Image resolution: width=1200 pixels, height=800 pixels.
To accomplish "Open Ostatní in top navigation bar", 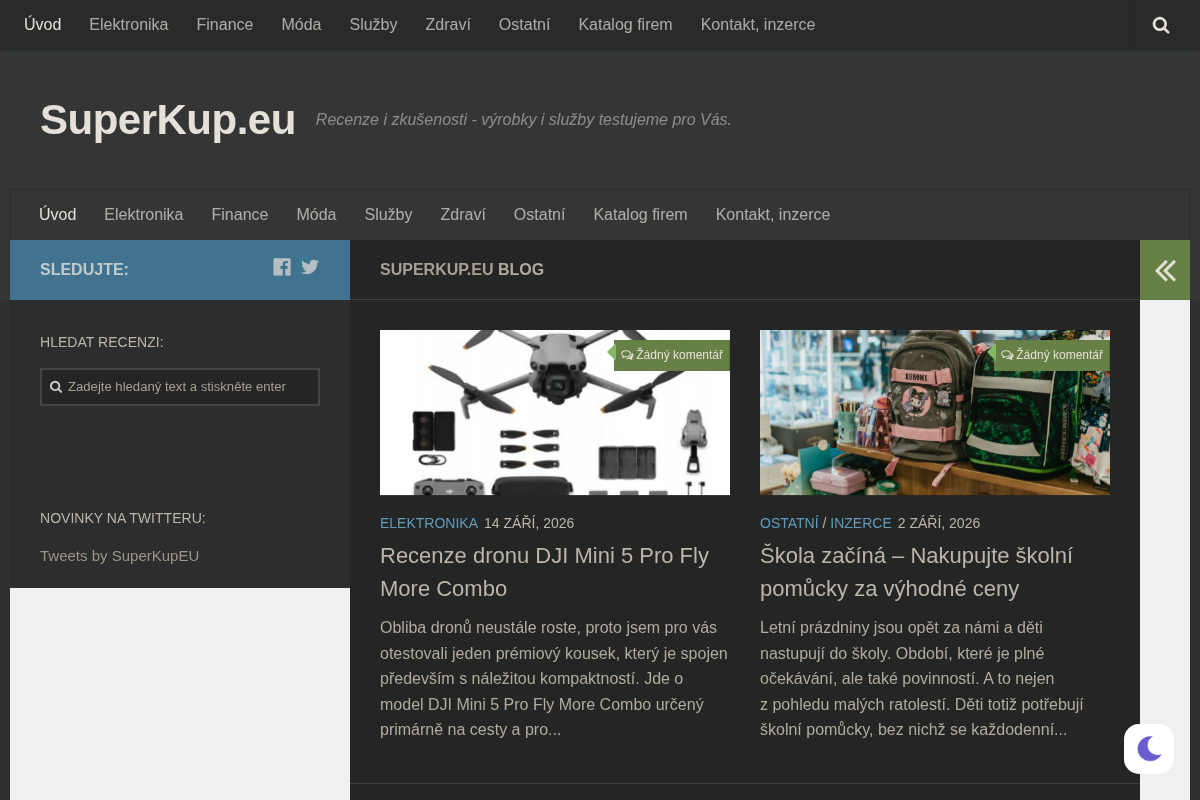I will click(x=524, y=25).
